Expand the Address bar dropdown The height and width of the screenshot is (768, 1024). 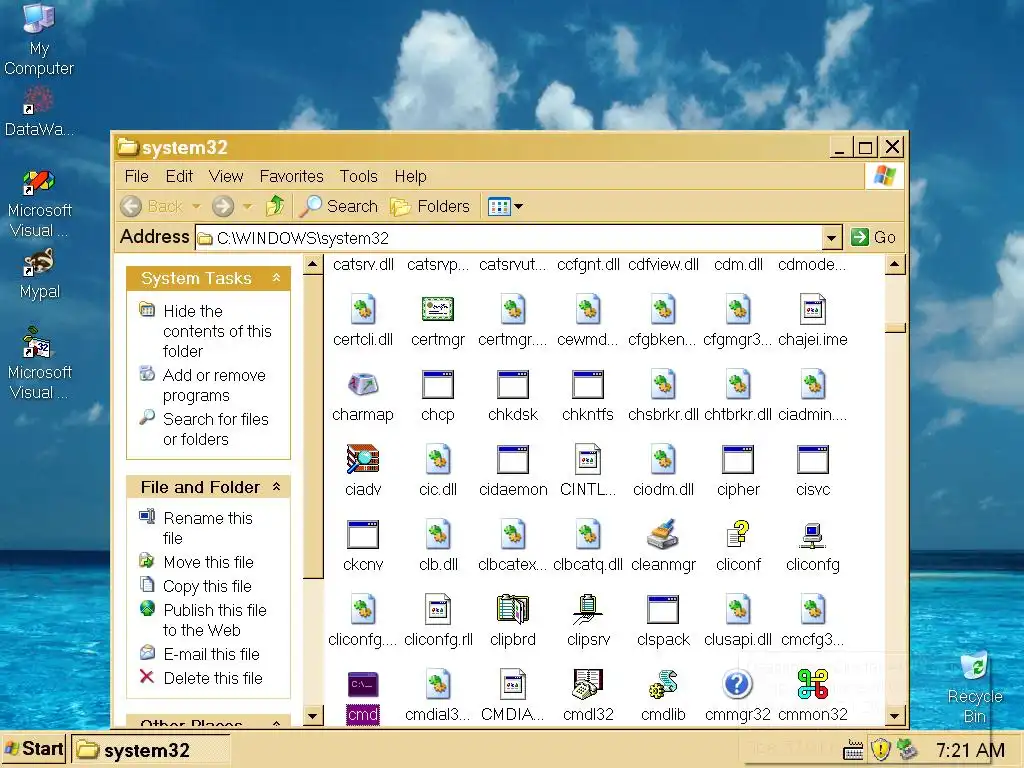831,238
